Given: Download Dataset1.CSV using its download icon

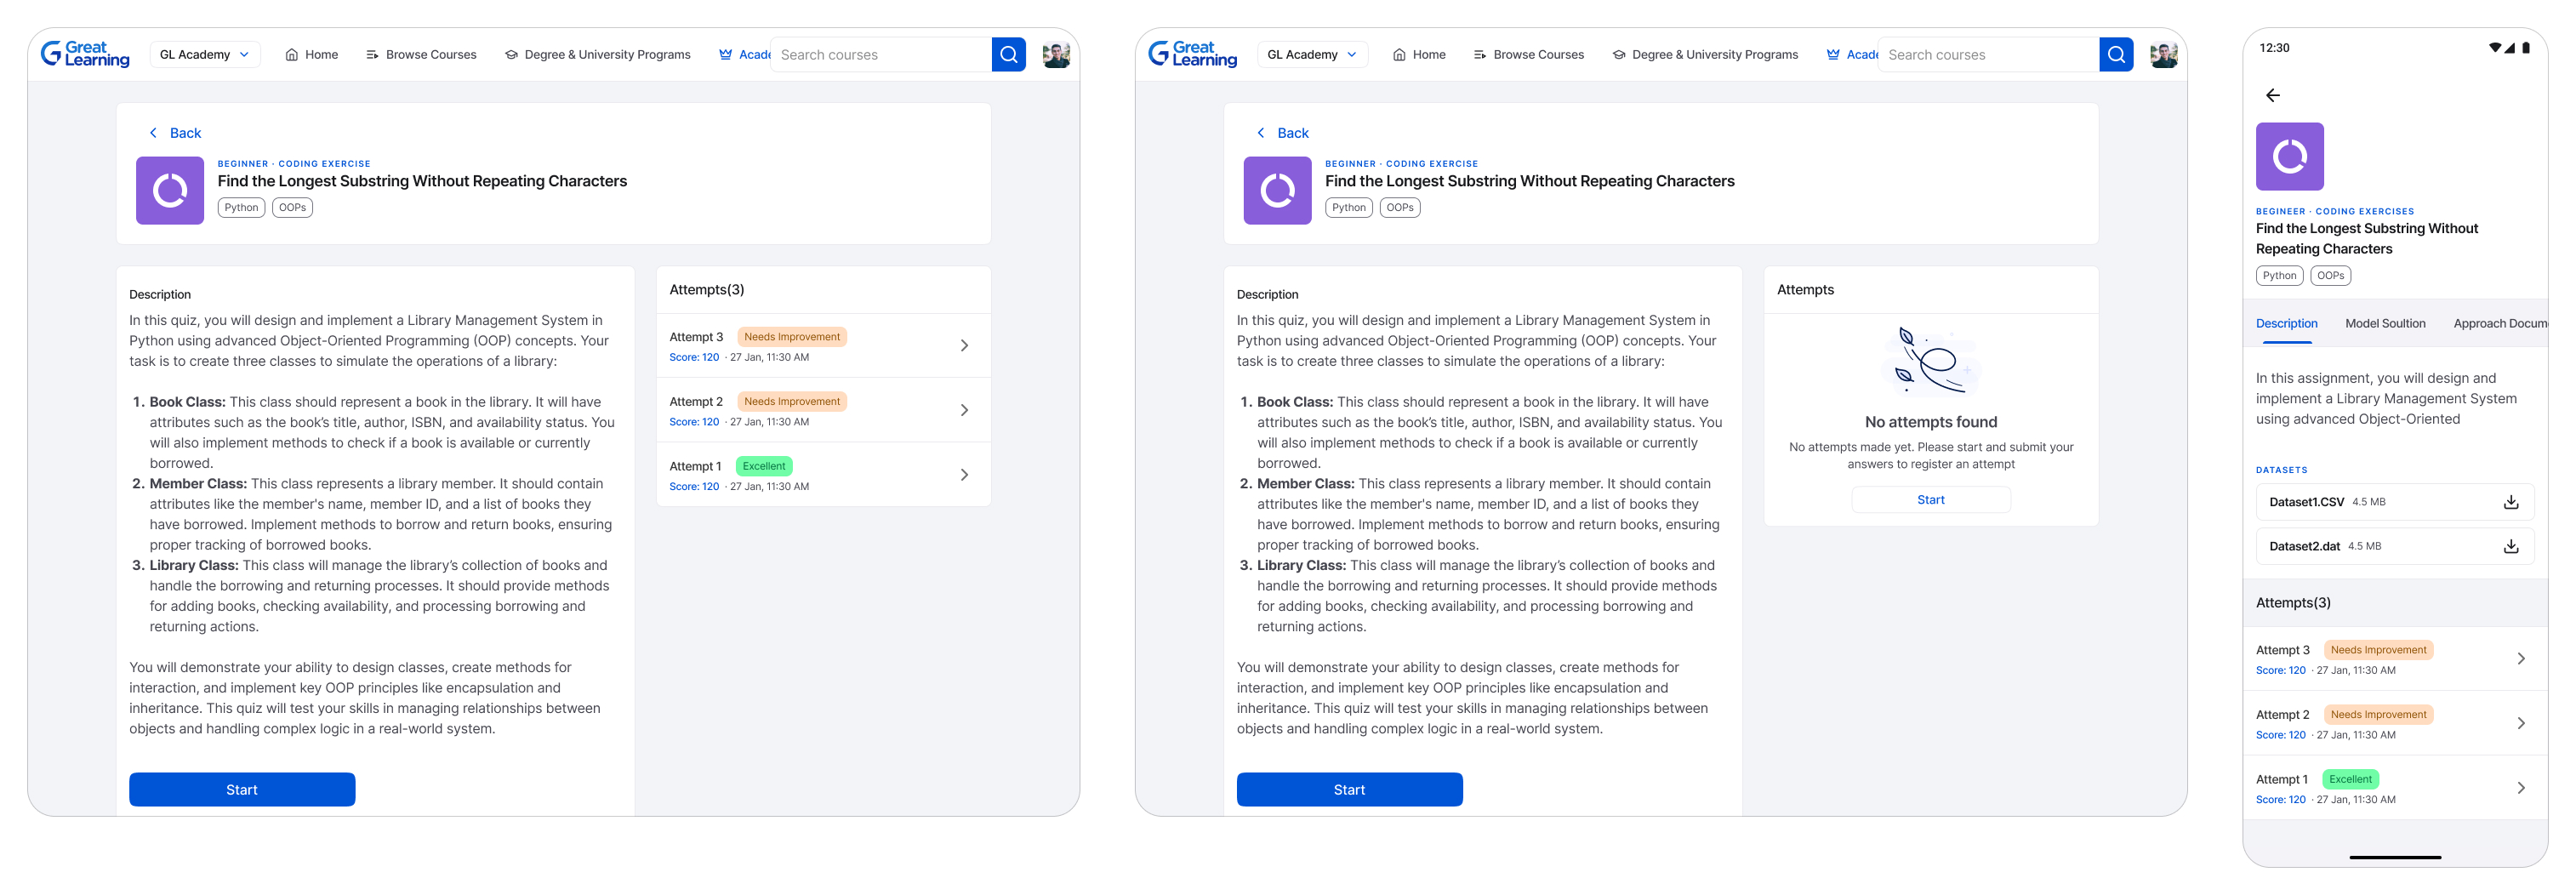Looking at the screenshot, I should pyautogui.click(x=2510, y=502).
